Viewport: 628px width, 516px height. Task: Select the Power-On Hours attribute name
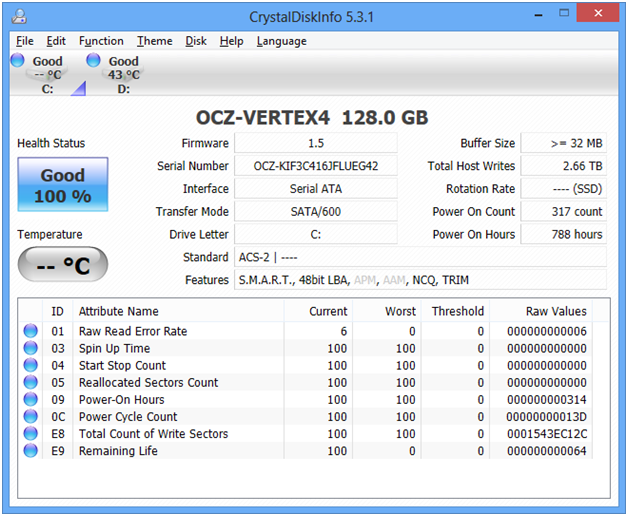pos(122,400)
